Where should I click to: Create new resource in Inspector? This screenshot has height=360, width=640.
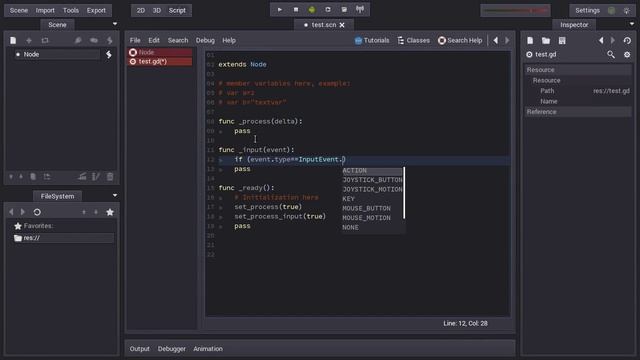pos(530,40)
